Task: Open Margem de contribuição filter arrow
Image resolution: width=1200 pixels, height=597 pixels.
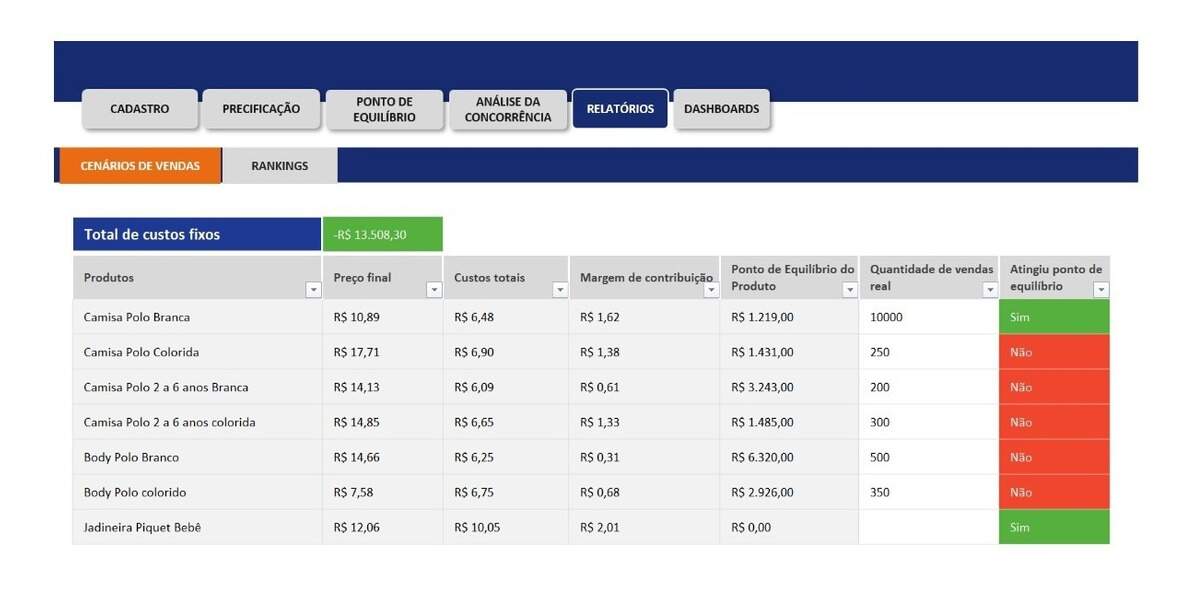Action: [711, 290]
